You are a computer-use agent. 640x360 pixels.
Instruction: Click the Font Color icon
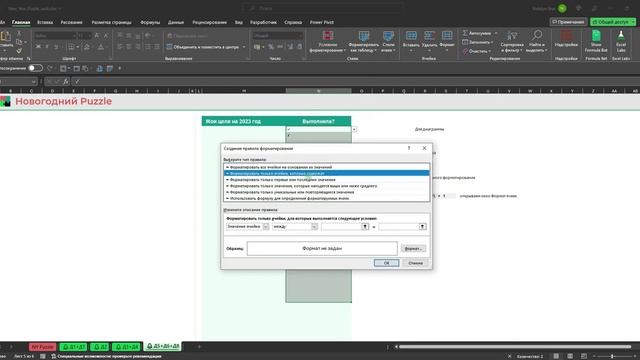point(101,47)
